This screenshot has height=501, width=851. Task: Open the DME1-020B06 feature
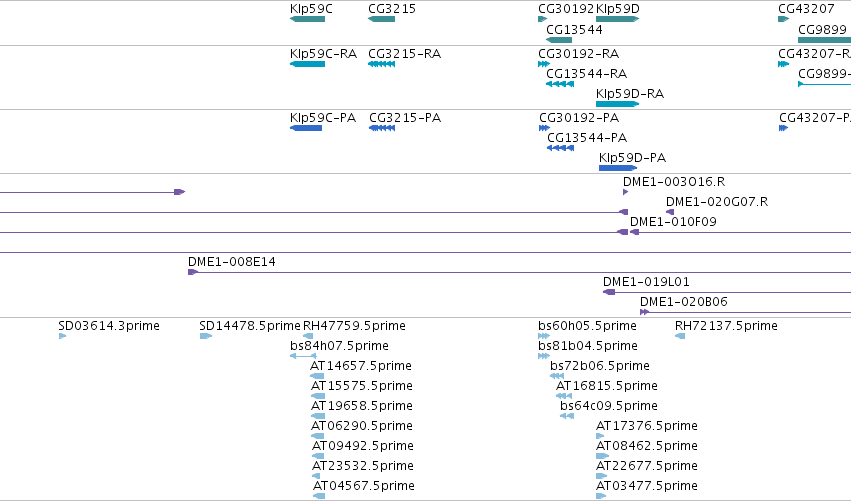(x=745, y=312)
